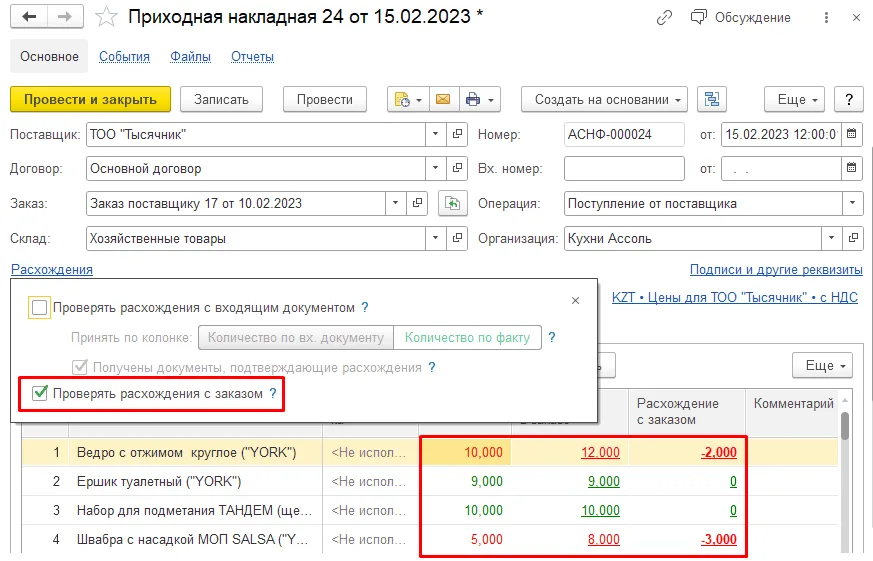Show help for checking incoming document discrepancies
Screen dimensions: 873x561
pyautogui.click(x=365, y=307)
